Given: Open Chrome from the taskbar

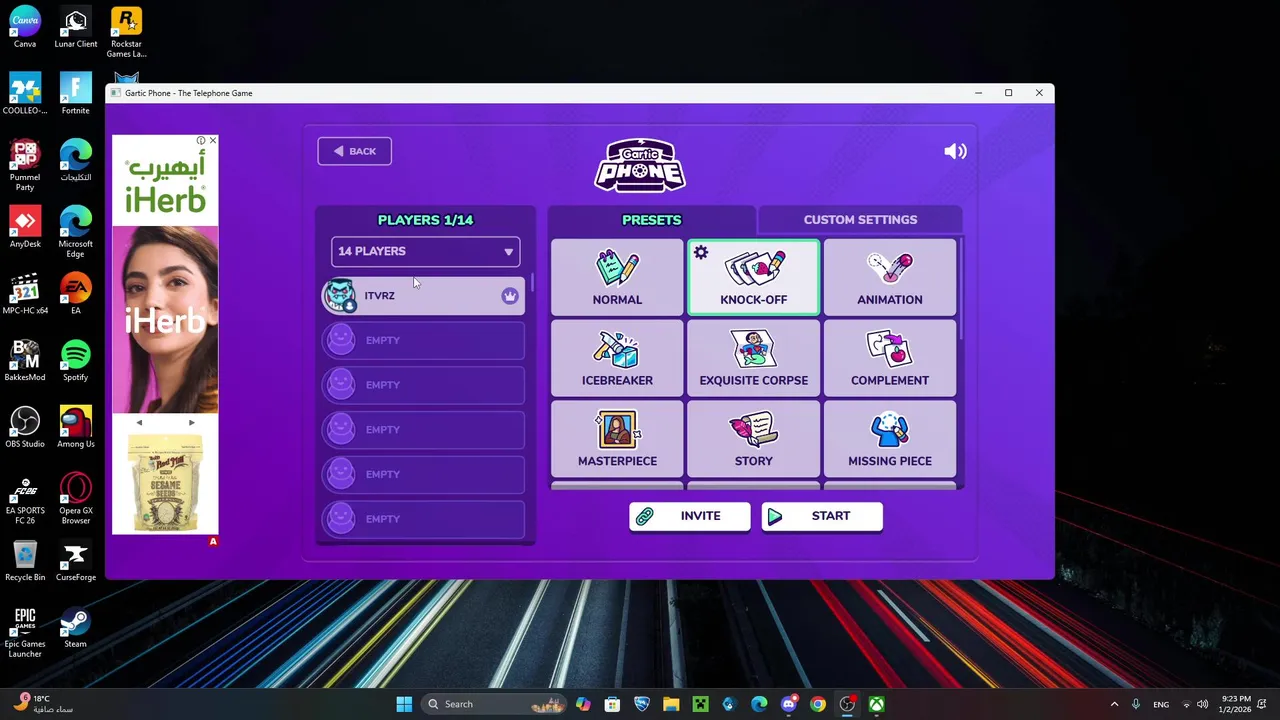Looking at the screenshot, I should (x=818, y=704).
